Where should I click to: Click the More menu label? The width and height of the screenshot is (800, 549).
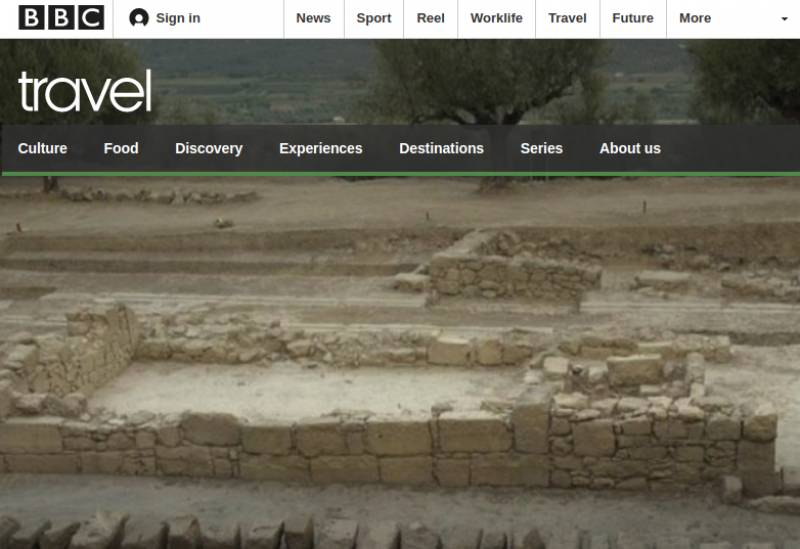[695, 18]
